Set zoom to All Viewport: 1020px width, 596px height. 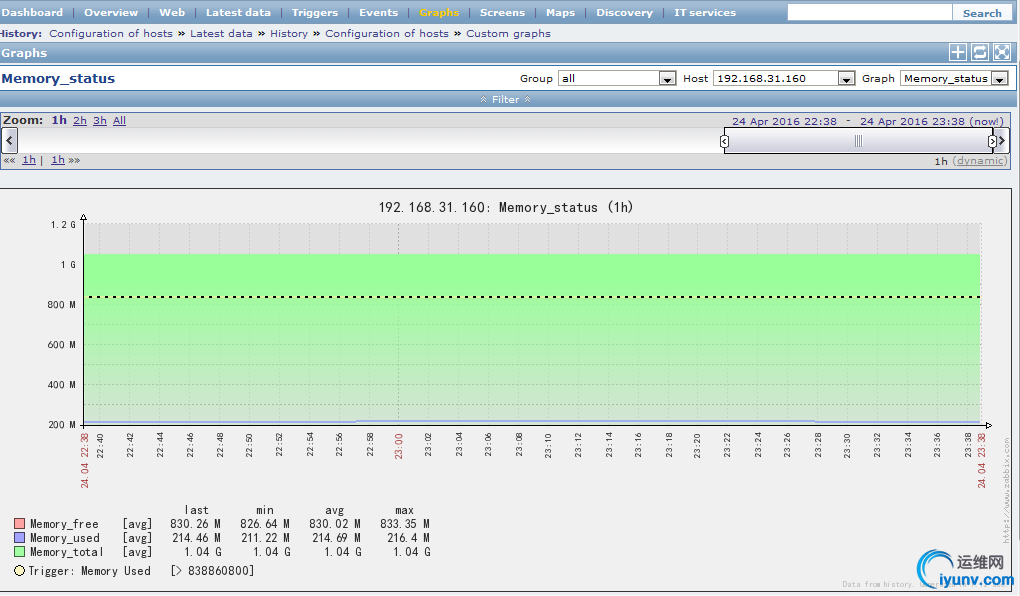pyautogui.click(x=119, y=121)
